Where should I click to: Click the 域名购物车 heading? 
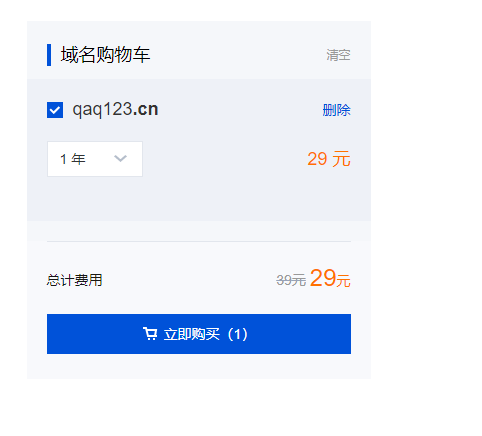105,55
